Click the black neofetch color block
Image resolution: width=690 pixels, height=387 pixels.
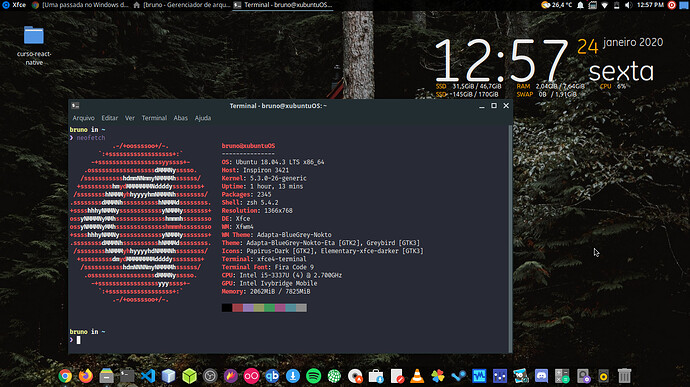pyautogui.click(x=227, y=308)
